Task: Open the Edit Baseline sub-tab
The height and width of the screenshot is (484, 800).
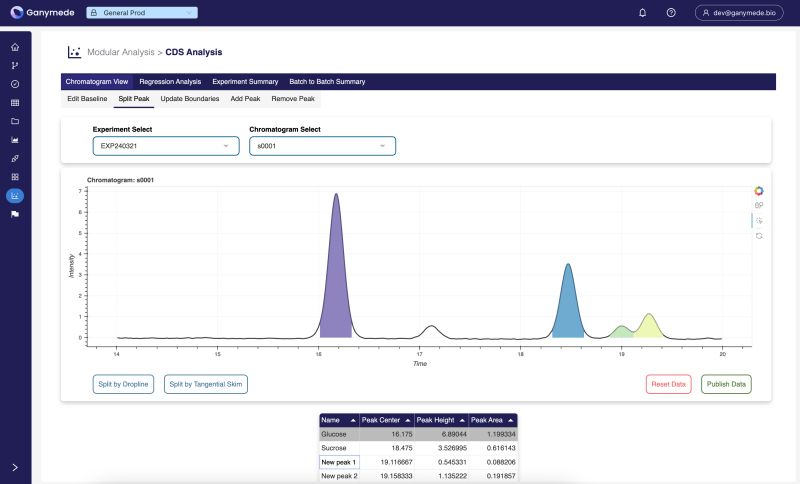Action: point(87,99)
